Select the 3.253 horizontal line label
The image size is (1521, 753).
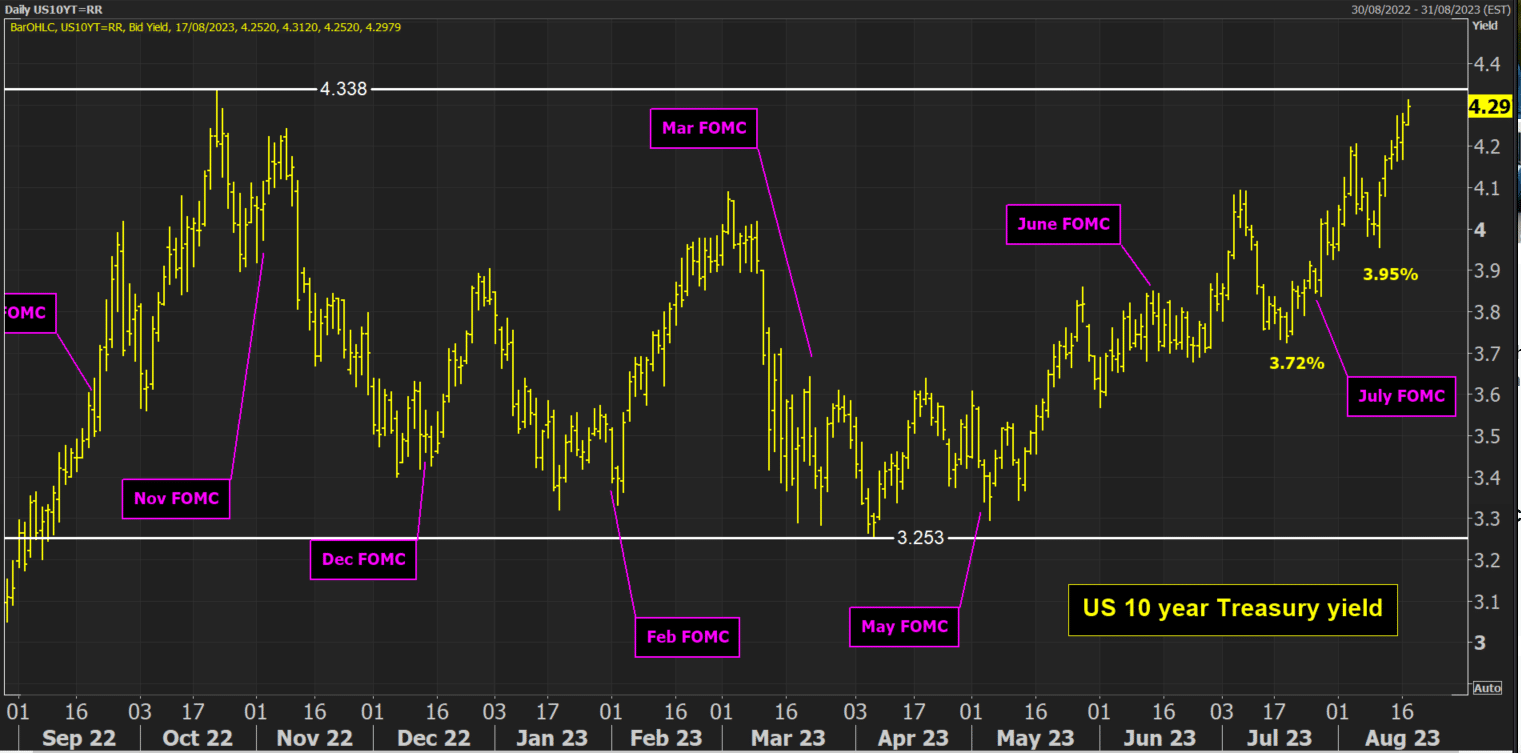(920, 538)
